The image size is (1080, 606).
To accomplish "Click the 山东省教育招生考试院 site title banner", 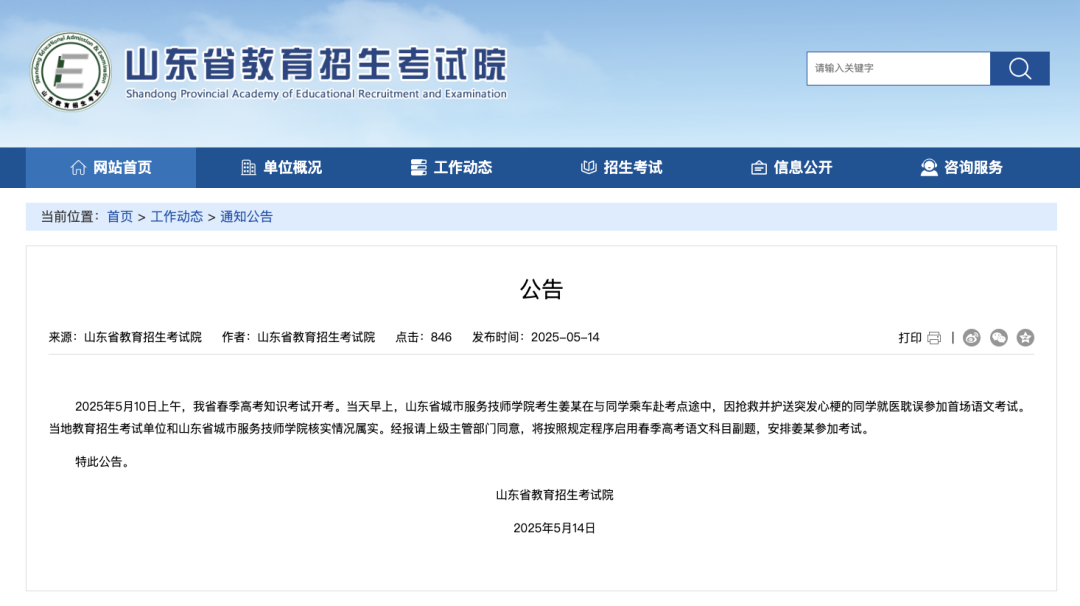I will tap(316, 64).
